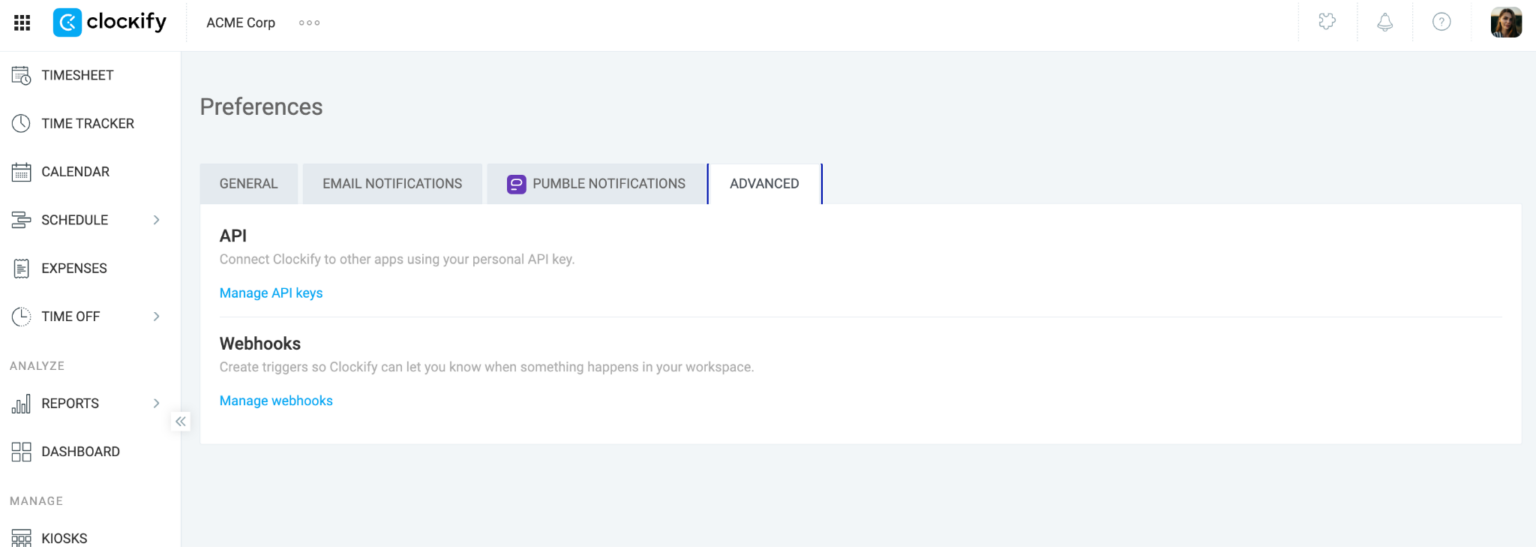The width and height of the screenshot is (1536, 547).
Task: Click the Manage API keys link
Action: pyautogui.click(x=271, y=293)
